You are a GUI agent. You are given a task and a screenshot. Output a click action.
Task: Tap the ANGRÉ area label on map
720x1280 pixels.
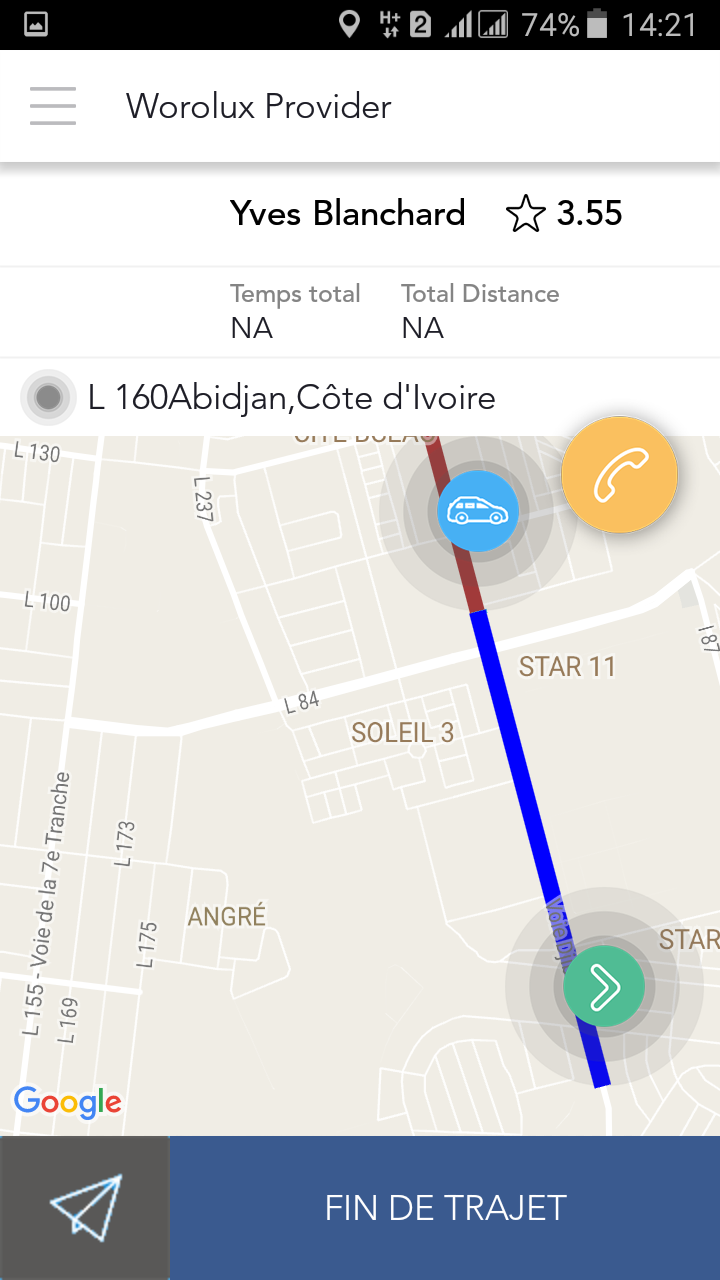point(227,915)
